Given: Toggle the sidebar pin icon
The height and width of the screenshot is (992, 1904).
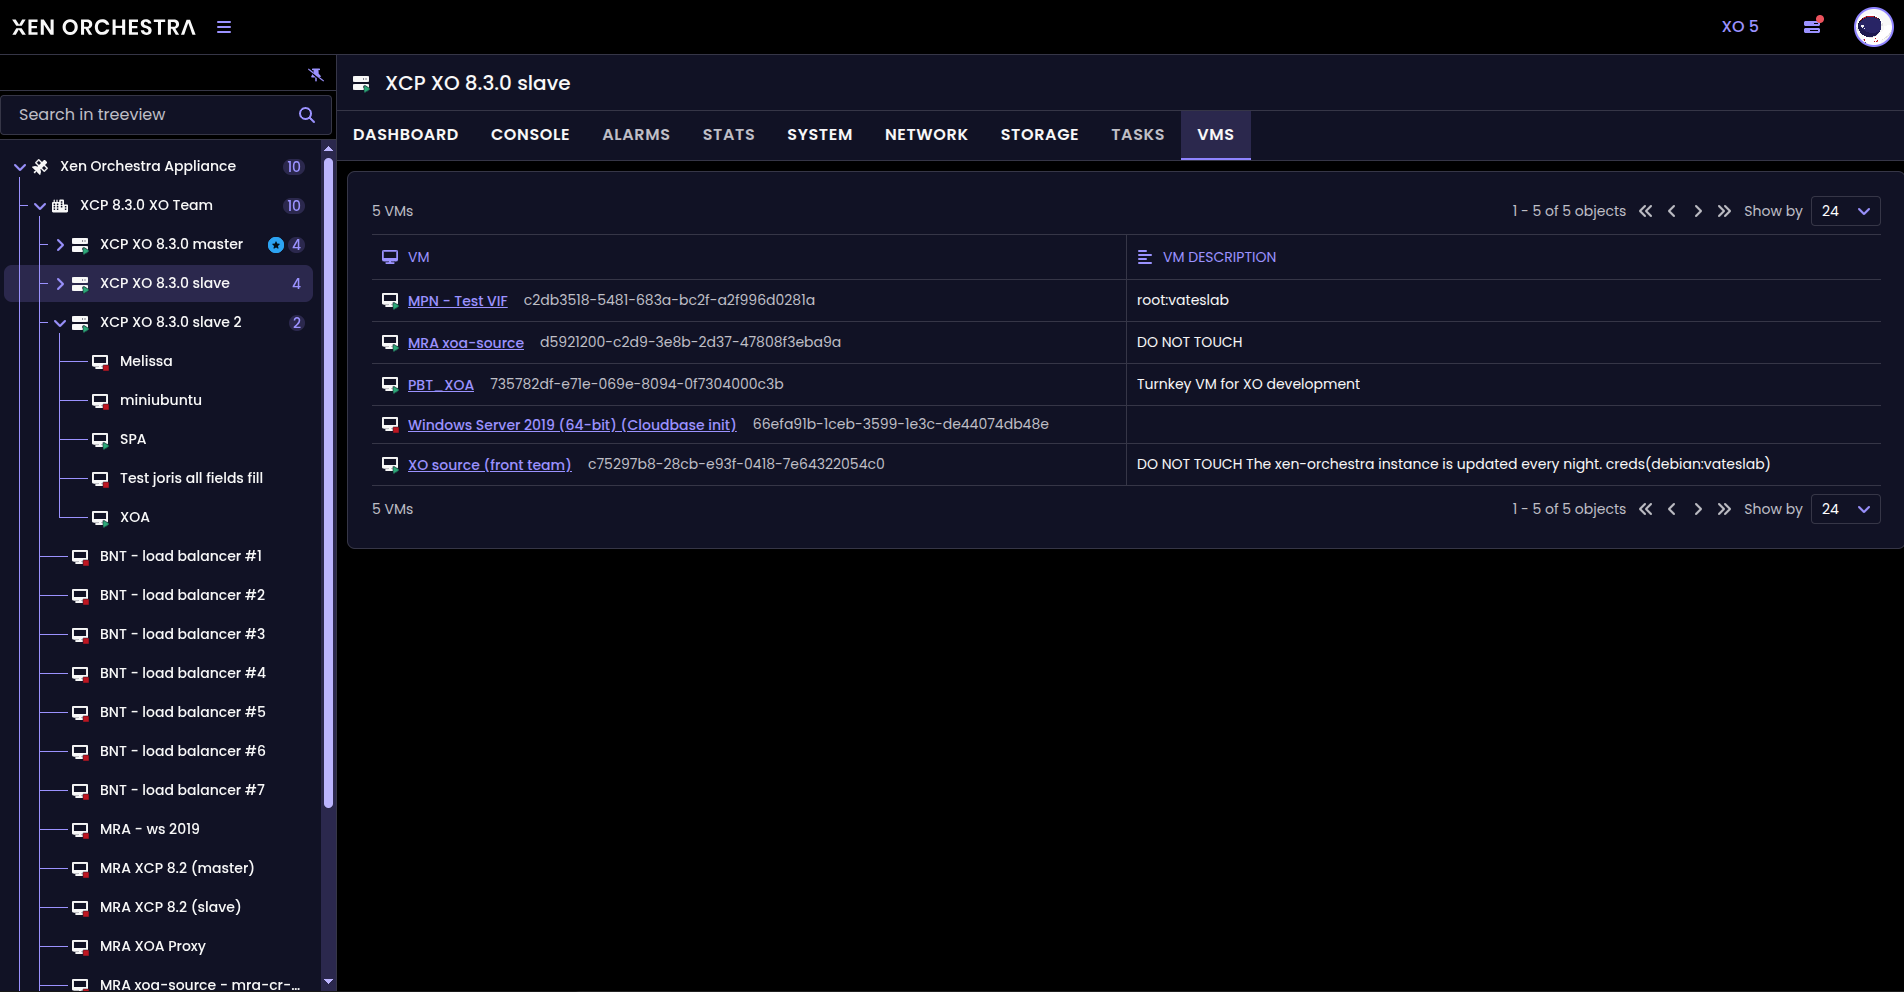Looking at the screenshot, I should point(316,75).
